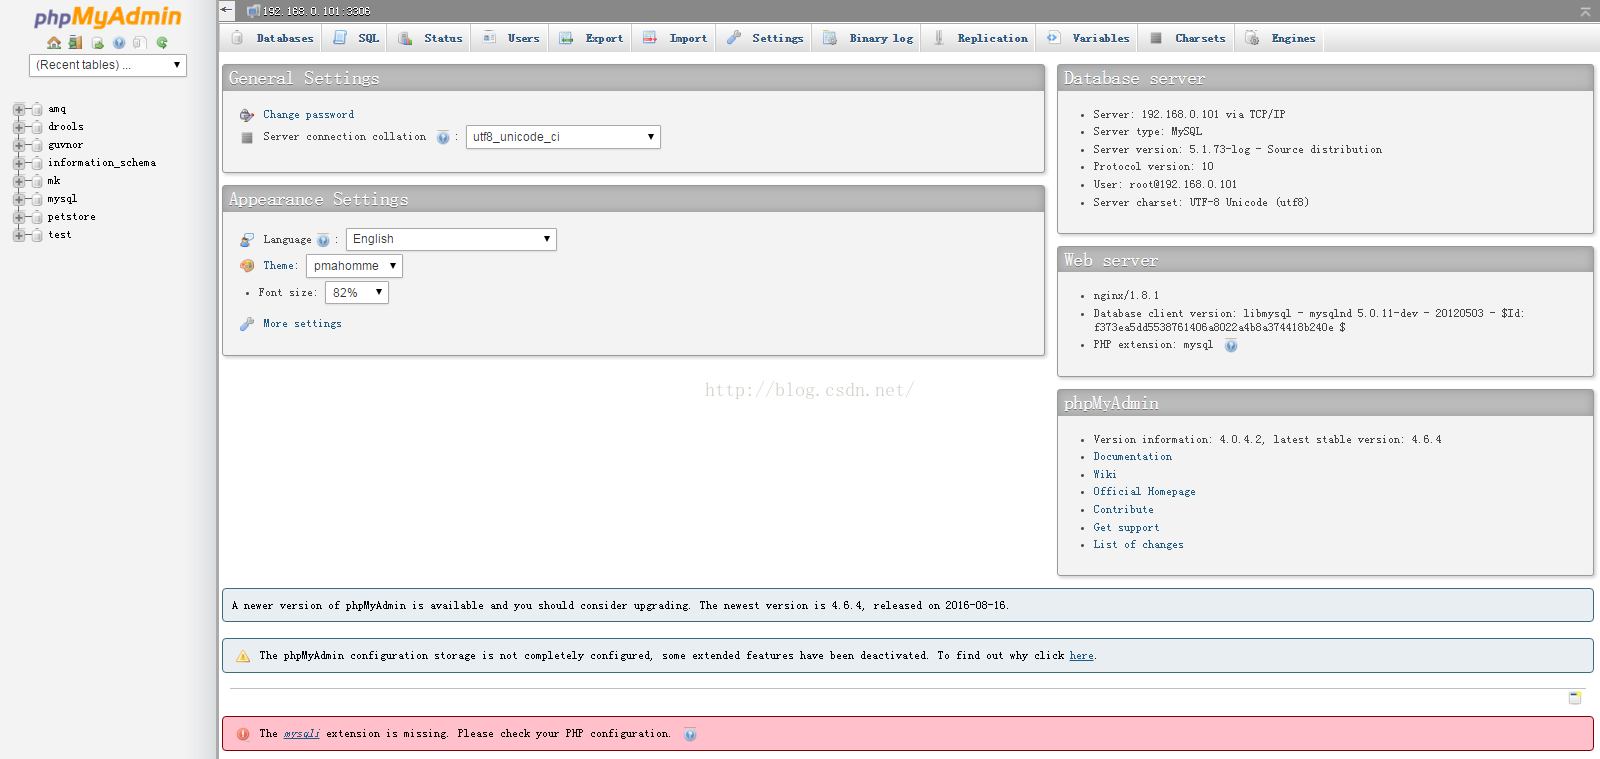This screenshot has width=1600, height=759.
Task: Click the 'here' link in configuration warning
Action: [x=1081, y=656]
